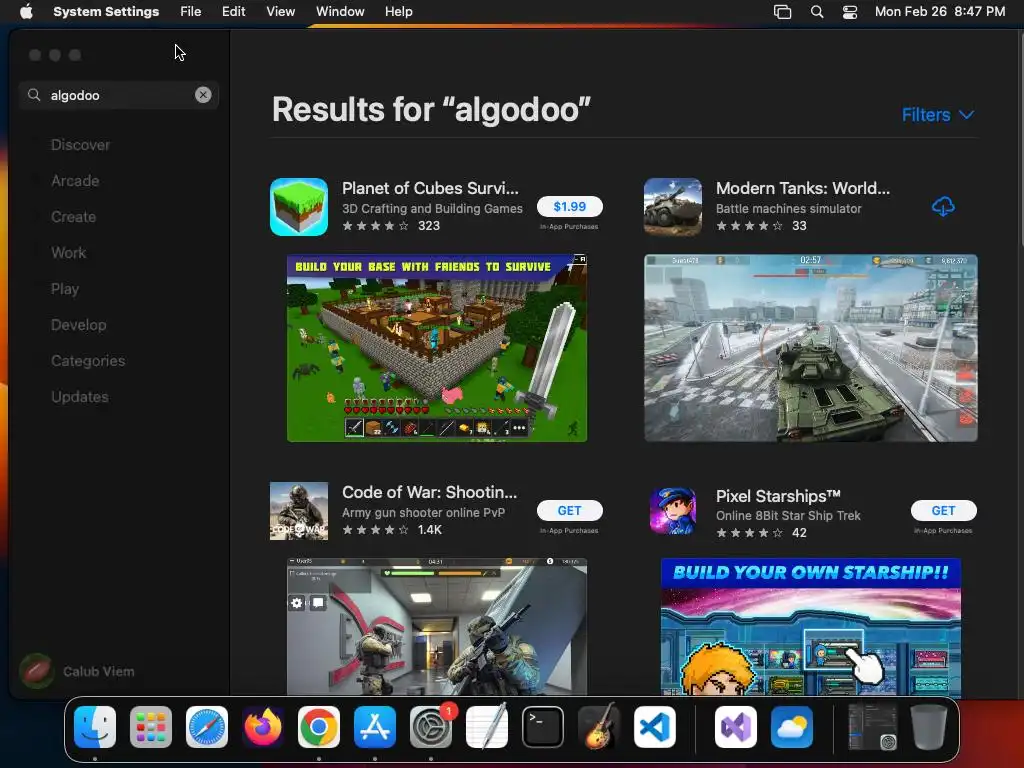View Pixel Starships screenshot preview

[810, 626]
